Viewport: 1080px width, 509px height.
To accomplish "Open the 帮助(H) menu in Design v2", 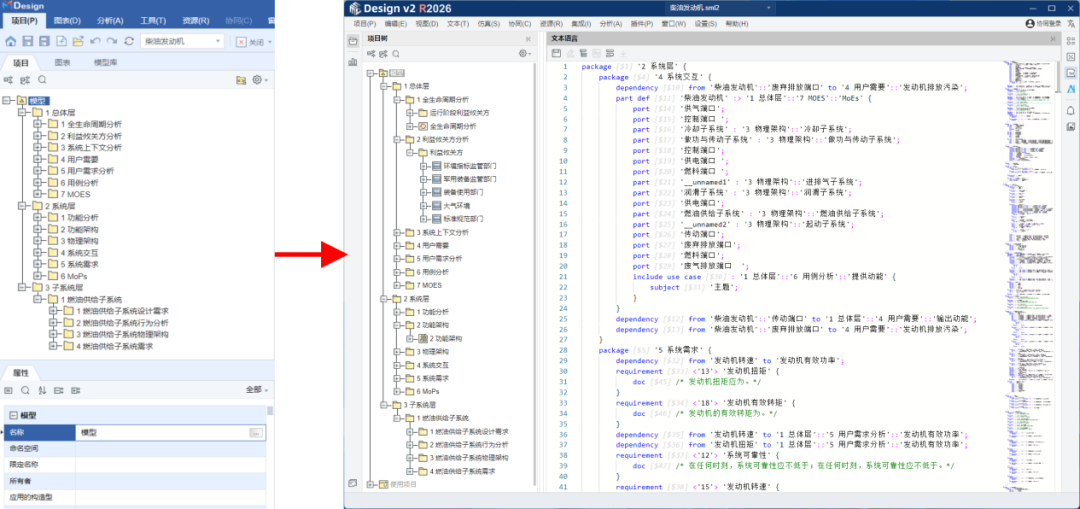I will (x=736, y=24).
